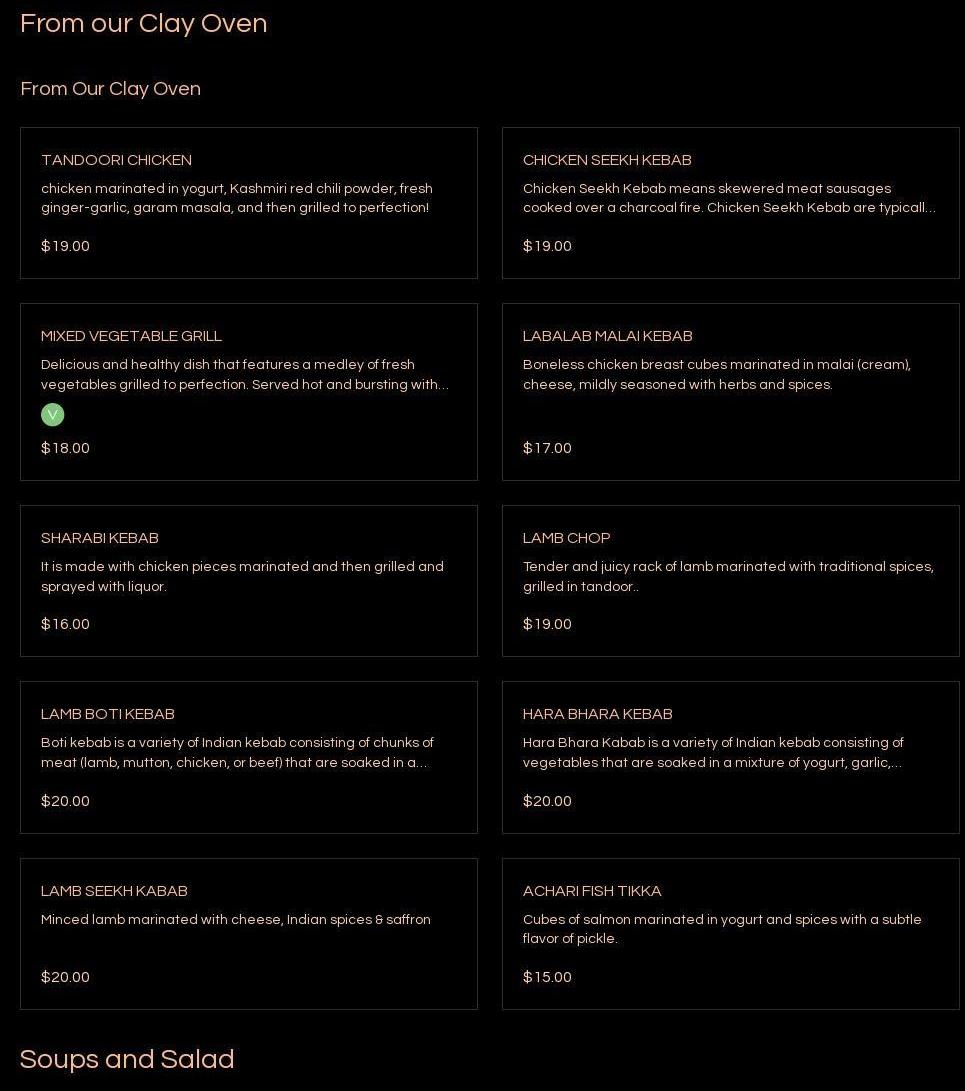Open the Lamb Chop menu item
The image size is (965, 1091).
pos(566,538)
